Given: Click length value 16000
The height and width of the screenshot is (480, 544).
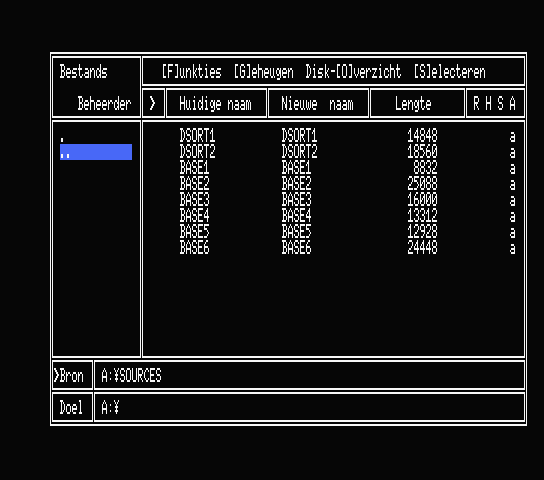Looking at the screenshot, I should pos(422,199).
